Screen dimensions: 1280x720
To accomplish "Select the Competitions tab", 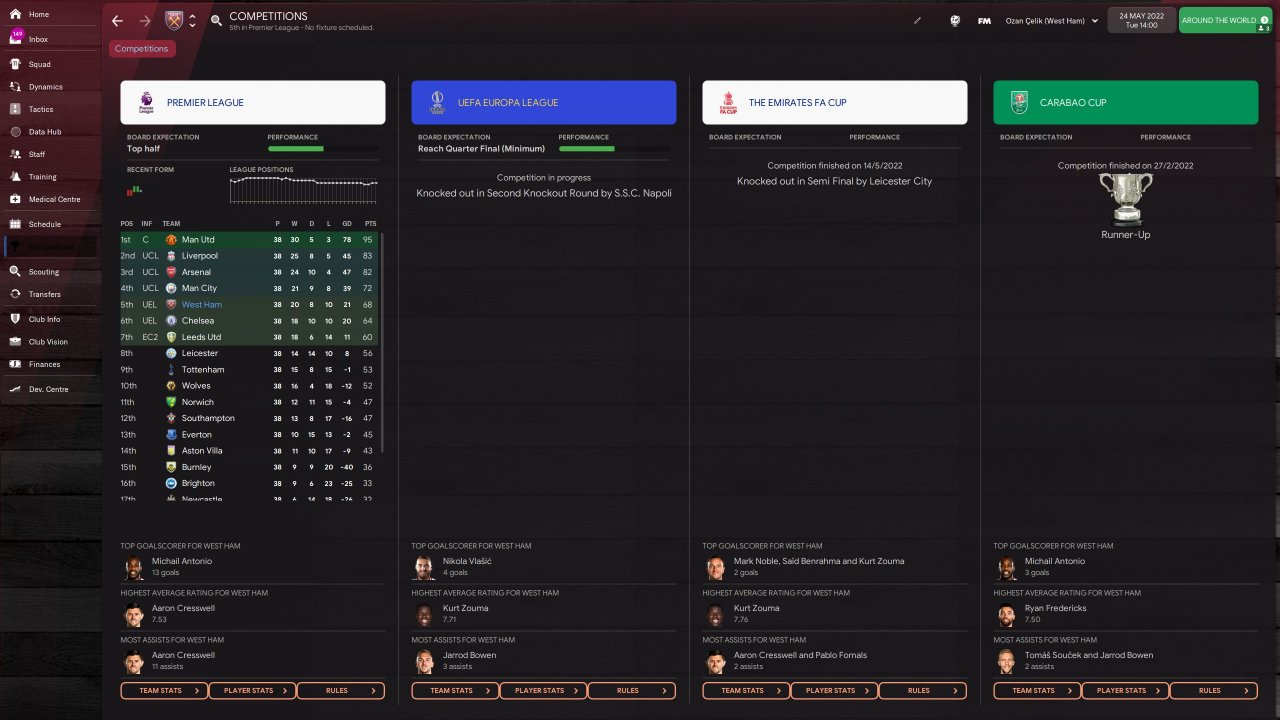I will coord(141,49).
